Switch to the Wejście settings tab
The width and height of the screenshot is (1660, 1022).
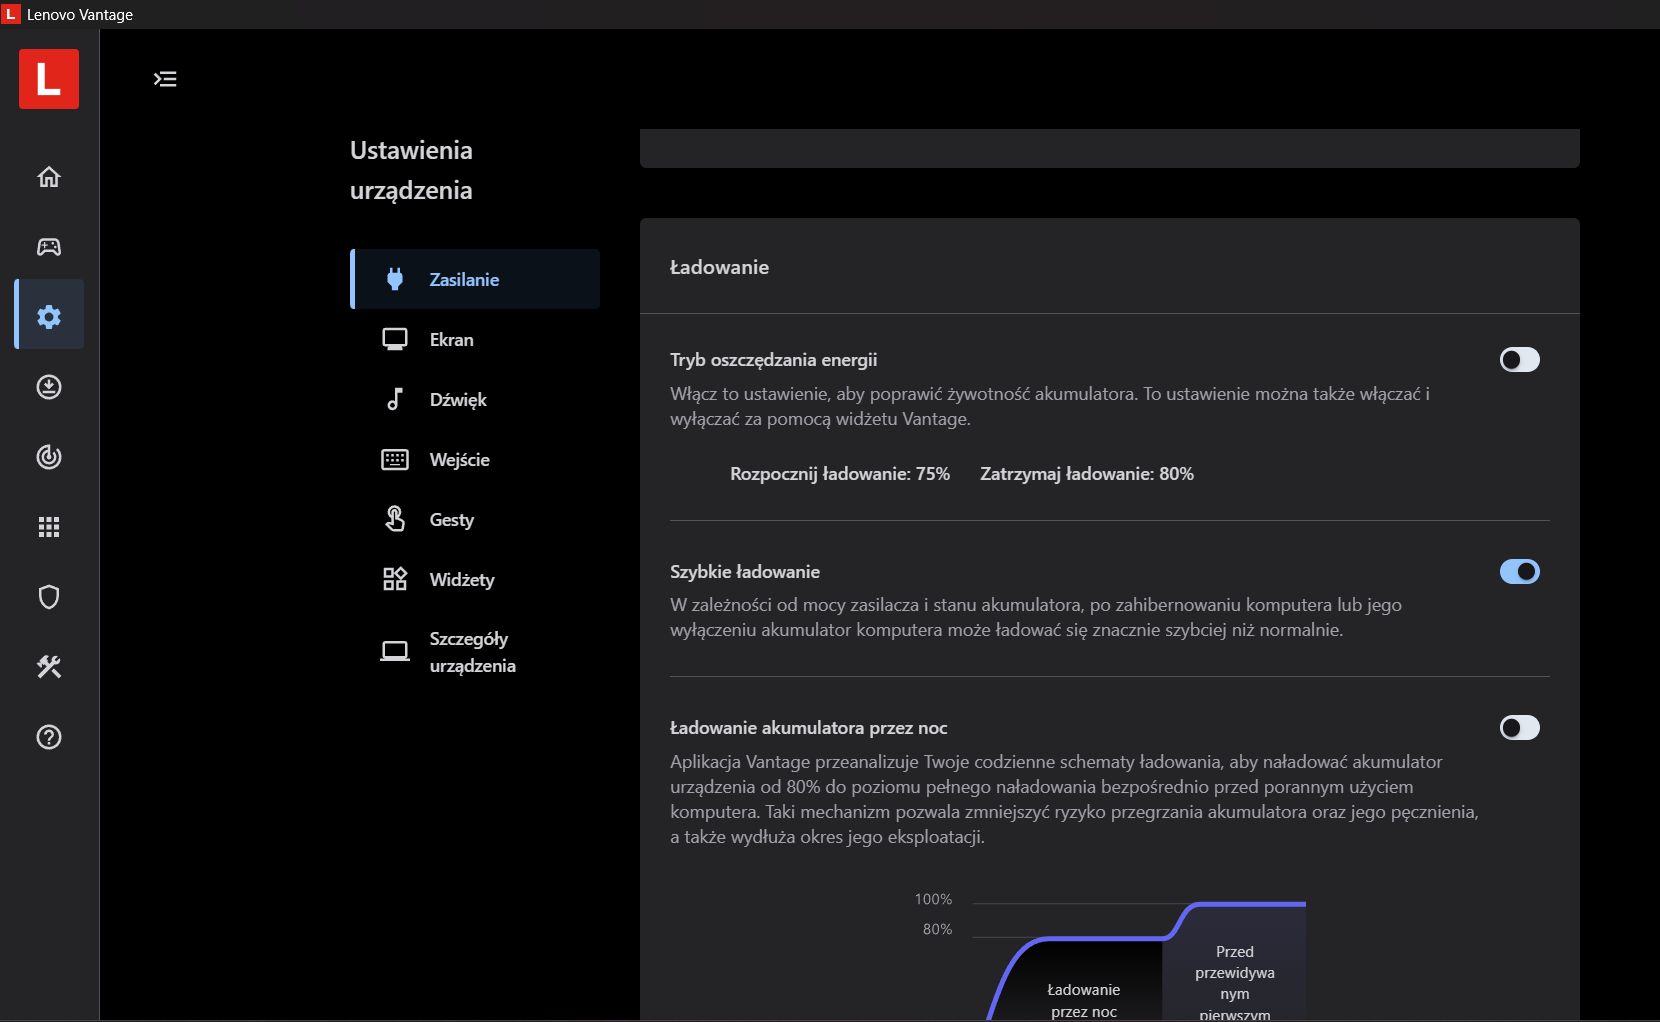475,460
